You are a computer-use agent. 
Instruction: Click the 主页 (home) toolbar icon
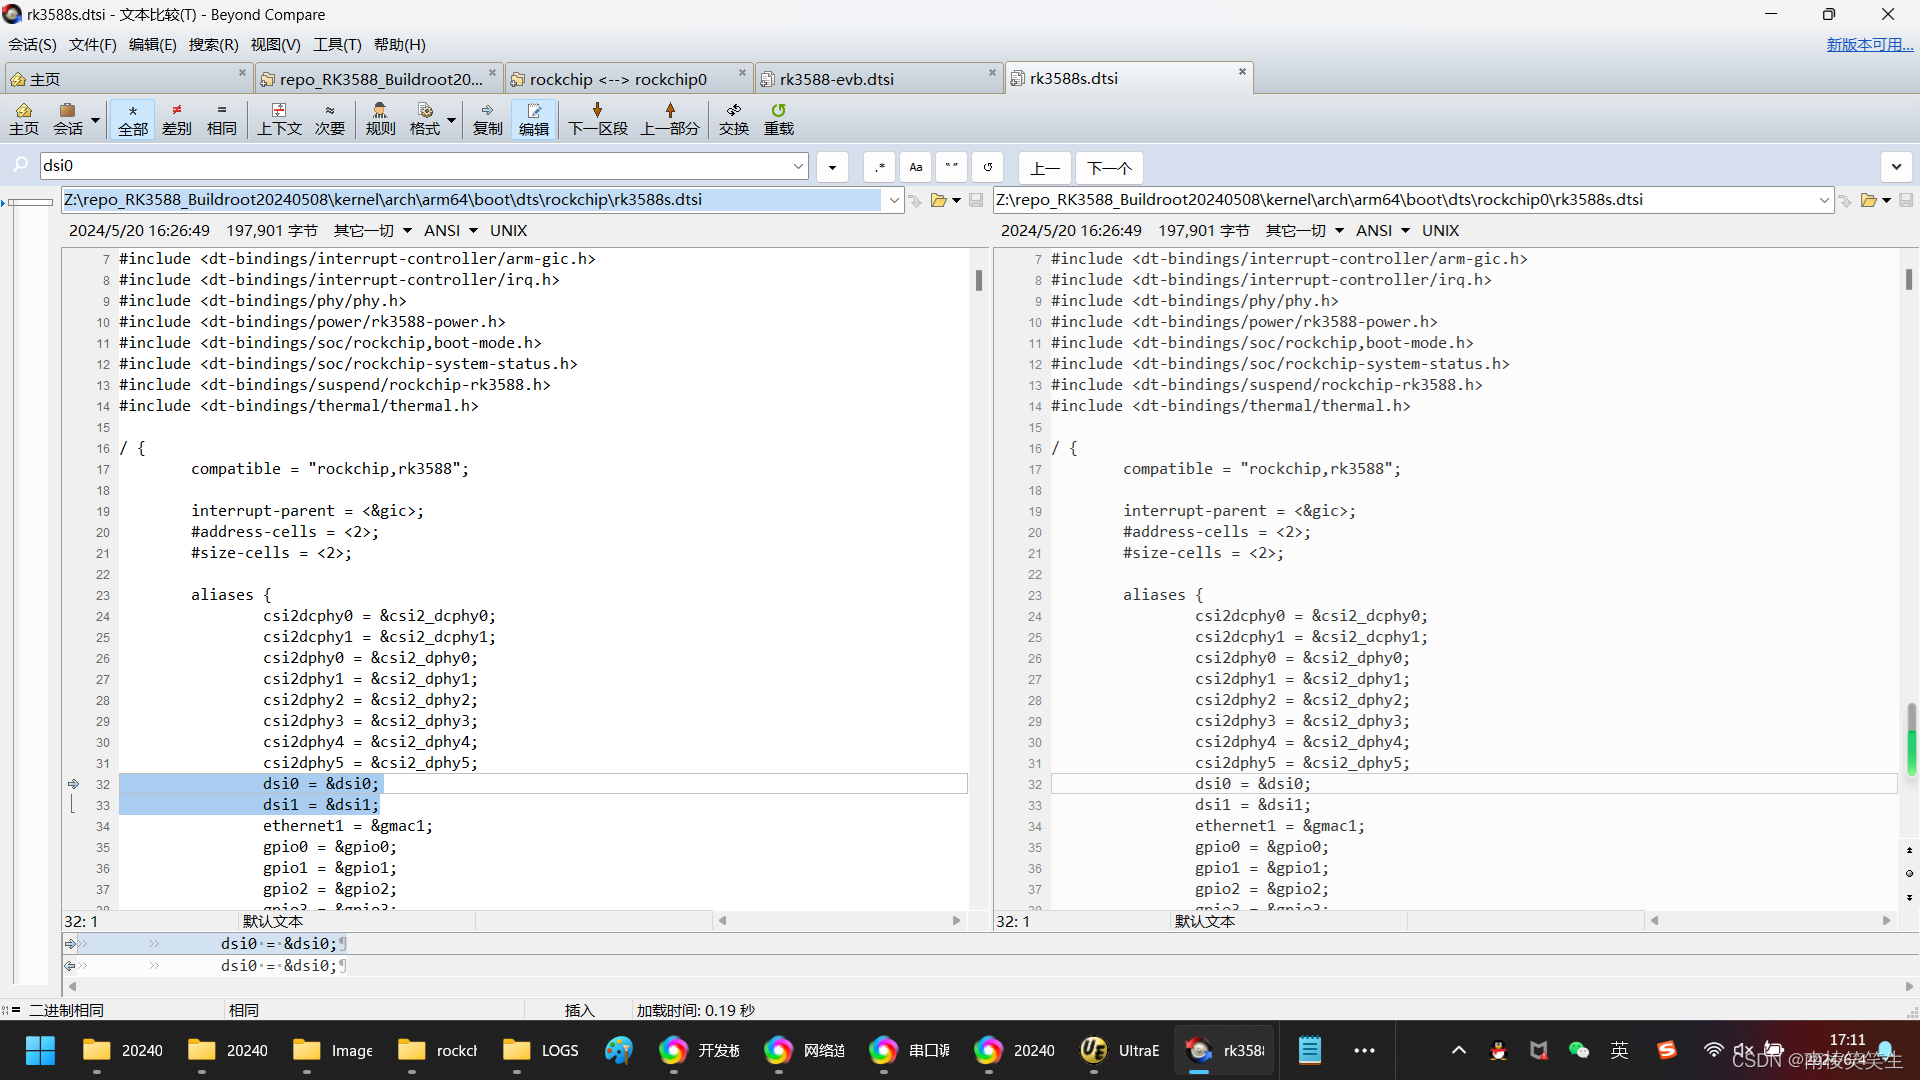tap(24, 119)
